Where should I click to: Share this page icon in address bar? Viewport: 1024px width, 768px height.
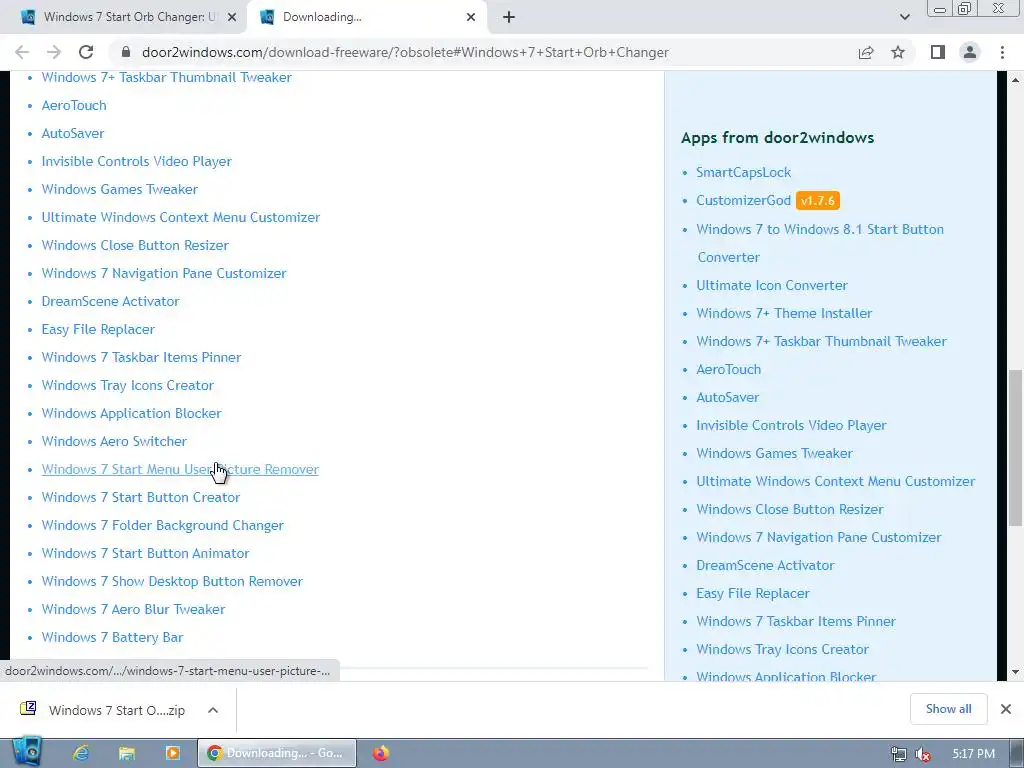(x=866, y=52)
